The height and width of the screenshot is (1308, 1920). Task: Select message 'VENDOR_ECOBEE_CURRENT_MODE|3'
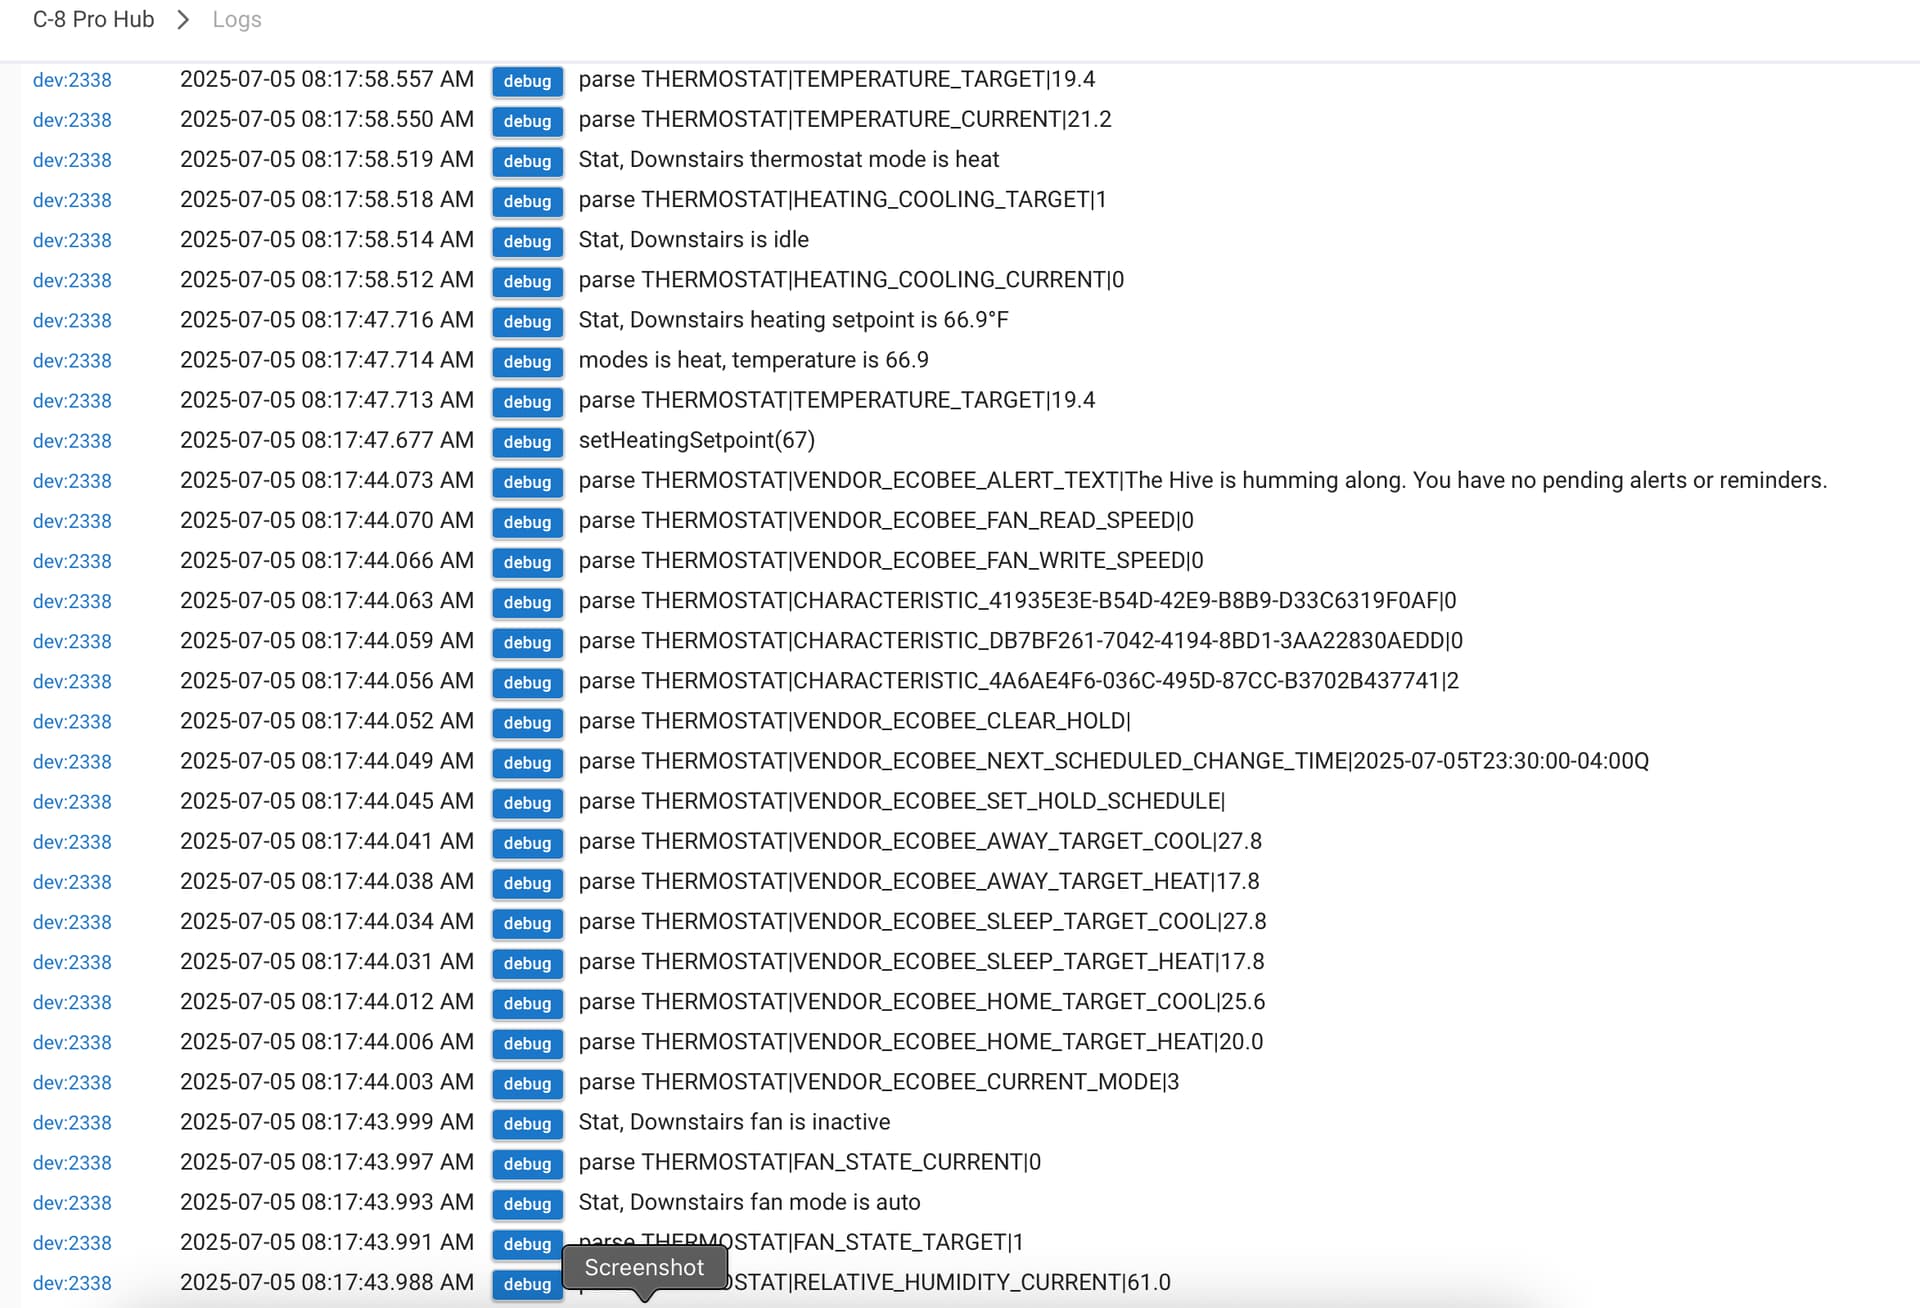[879, 1082]
